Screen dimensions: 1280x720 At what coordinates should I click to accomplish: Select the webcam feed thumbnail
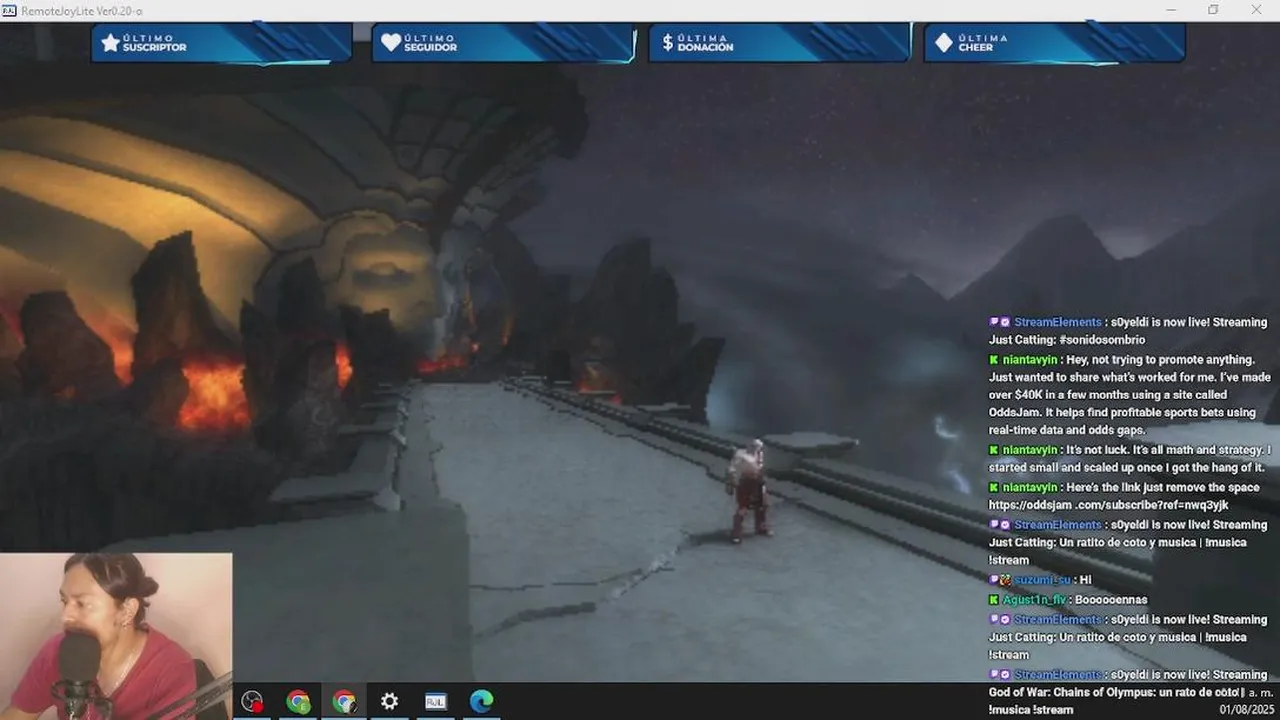pyautogui.click(x=116, y=636)
